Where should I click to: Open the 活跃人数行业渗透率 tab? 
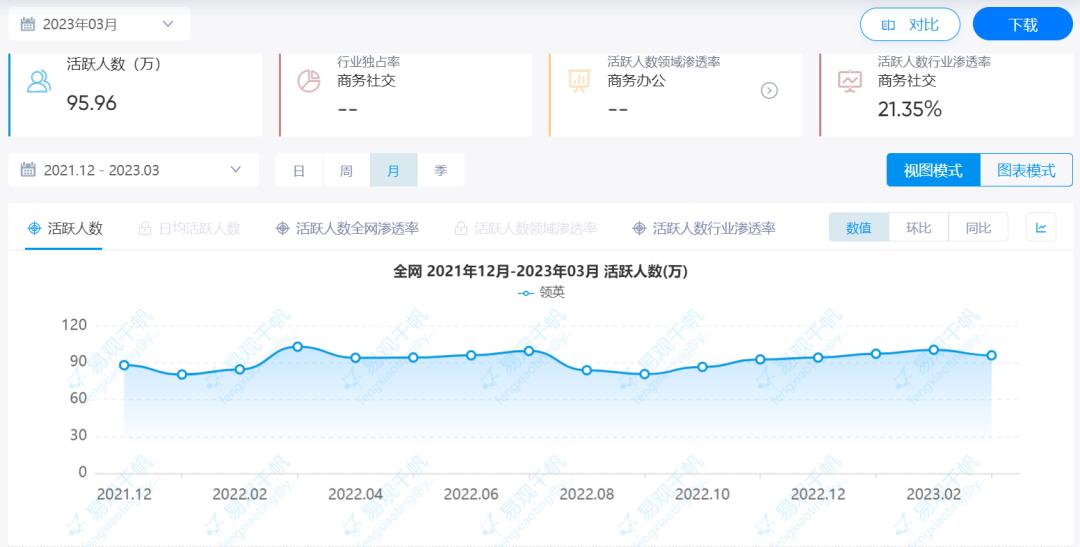[704, 229]
